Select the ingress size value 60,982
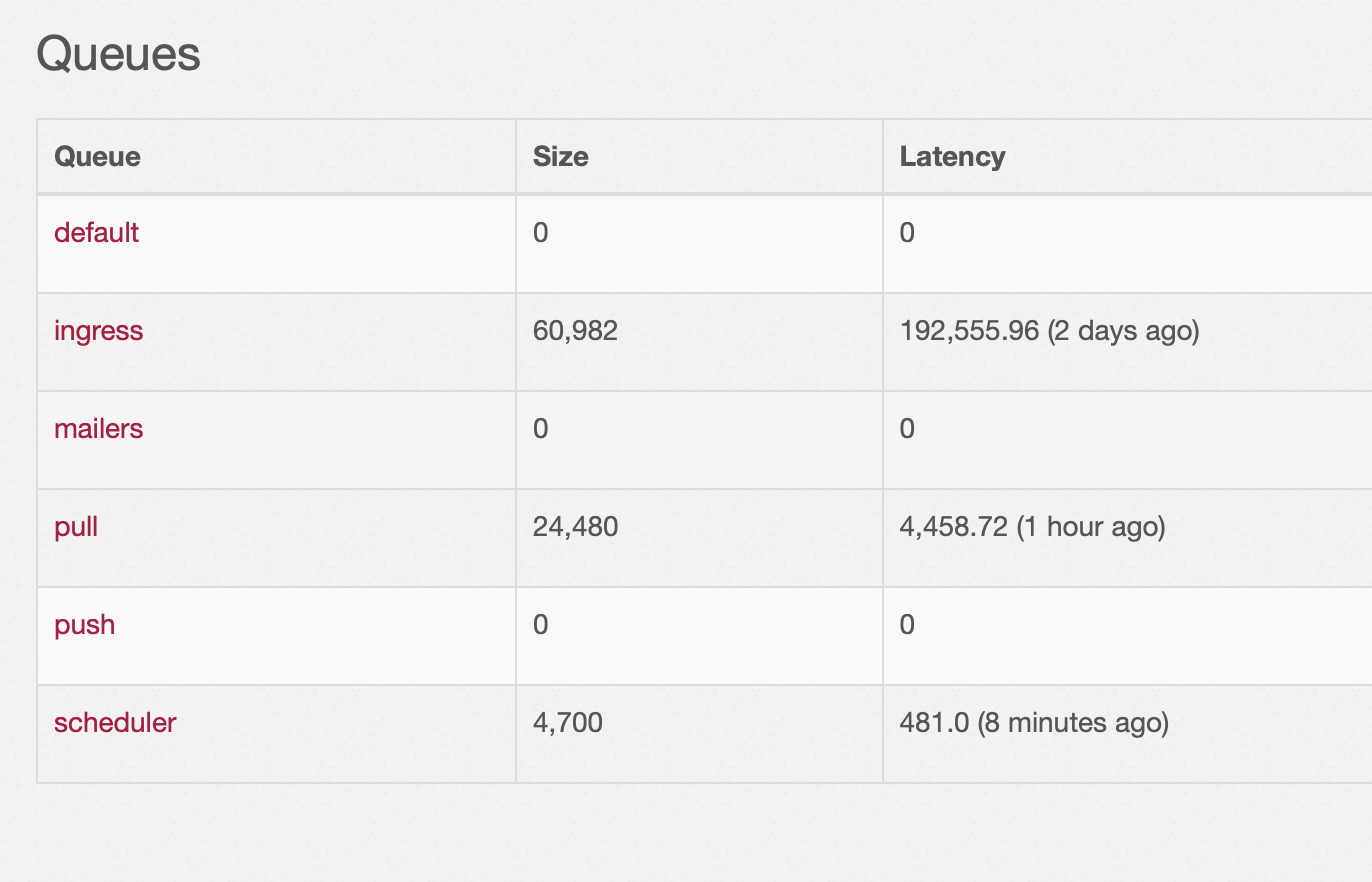1372x882 pixels. click(575, 331)
